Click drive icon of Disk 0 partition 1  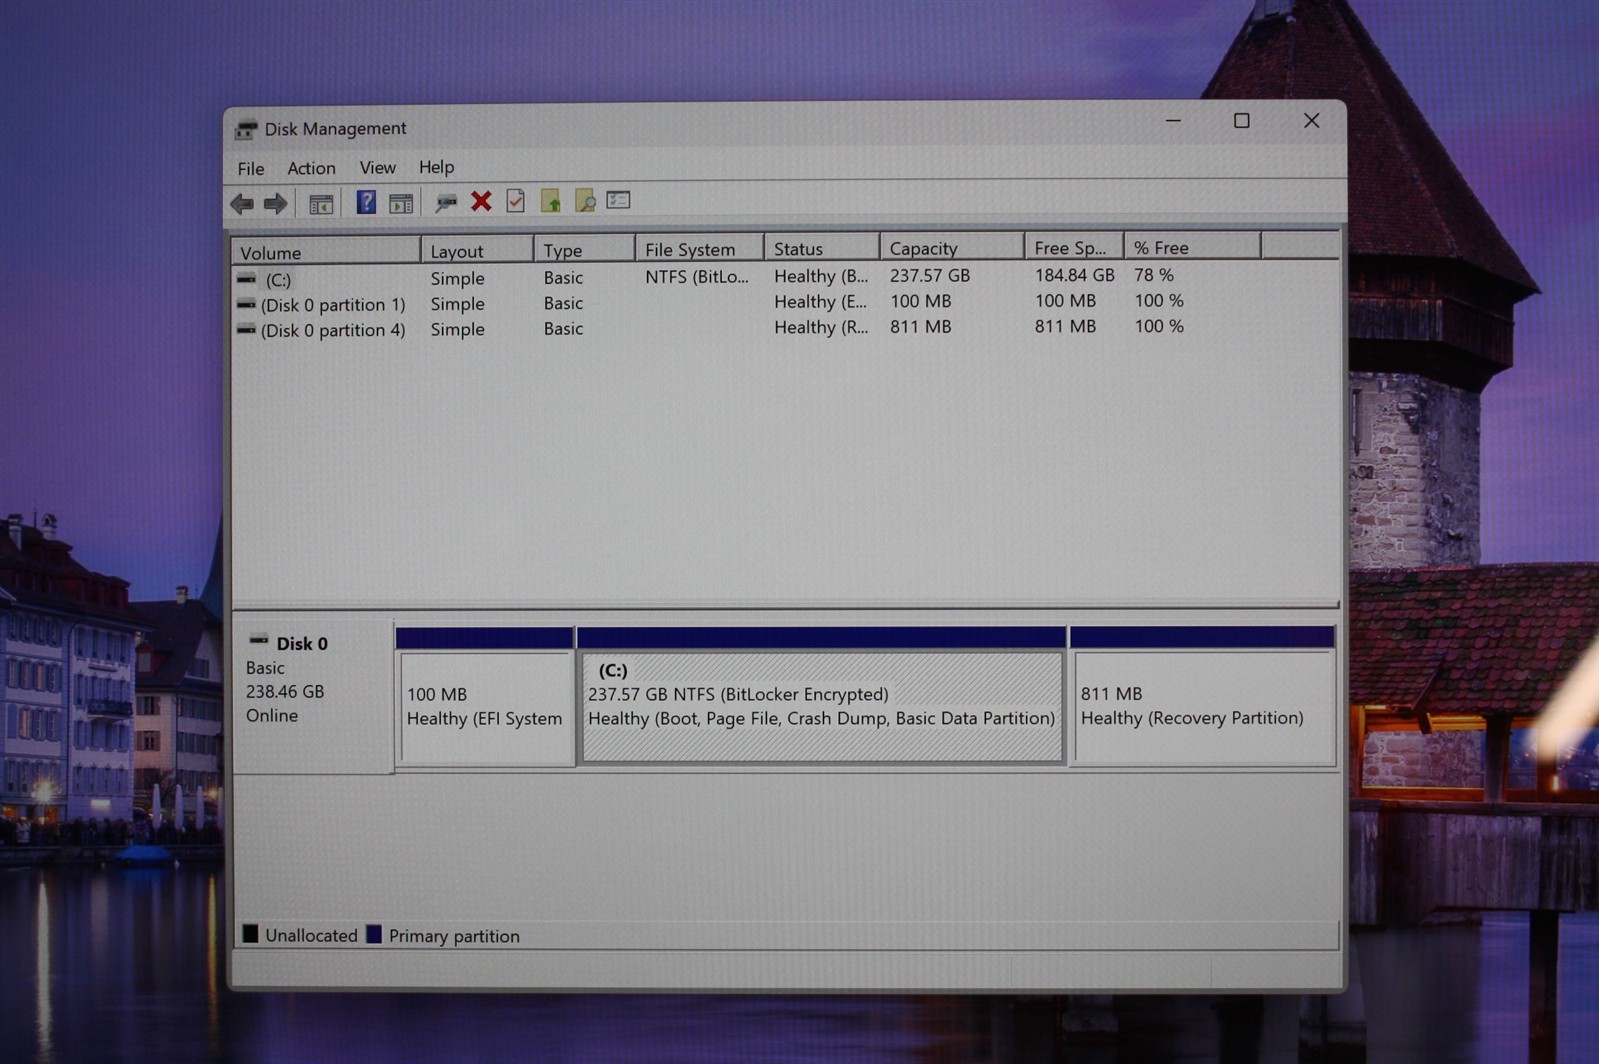246,304
